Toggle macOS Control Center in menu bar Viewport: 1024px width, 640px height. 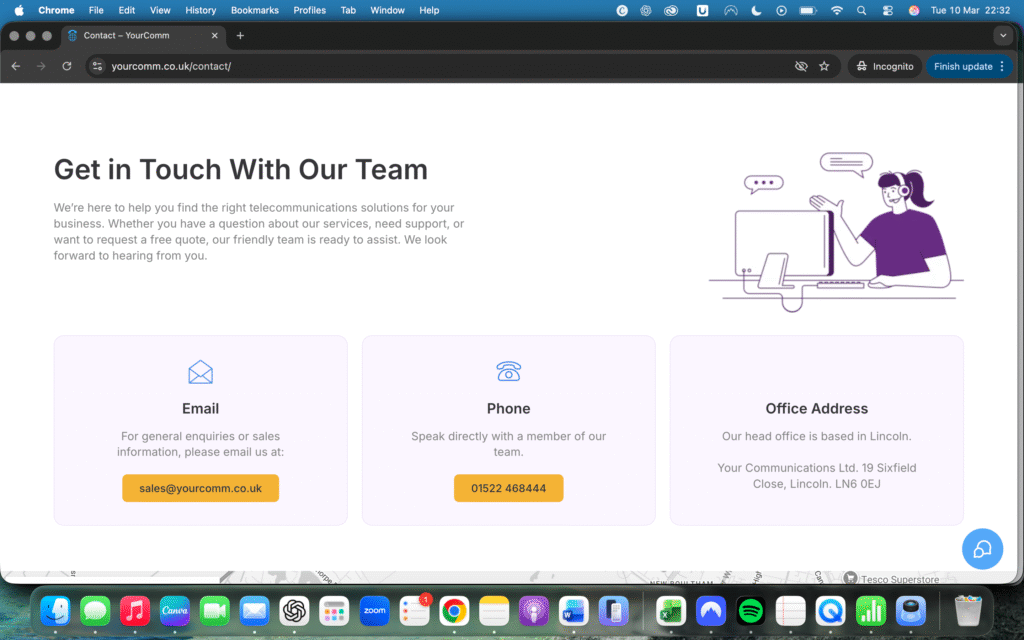888,10
